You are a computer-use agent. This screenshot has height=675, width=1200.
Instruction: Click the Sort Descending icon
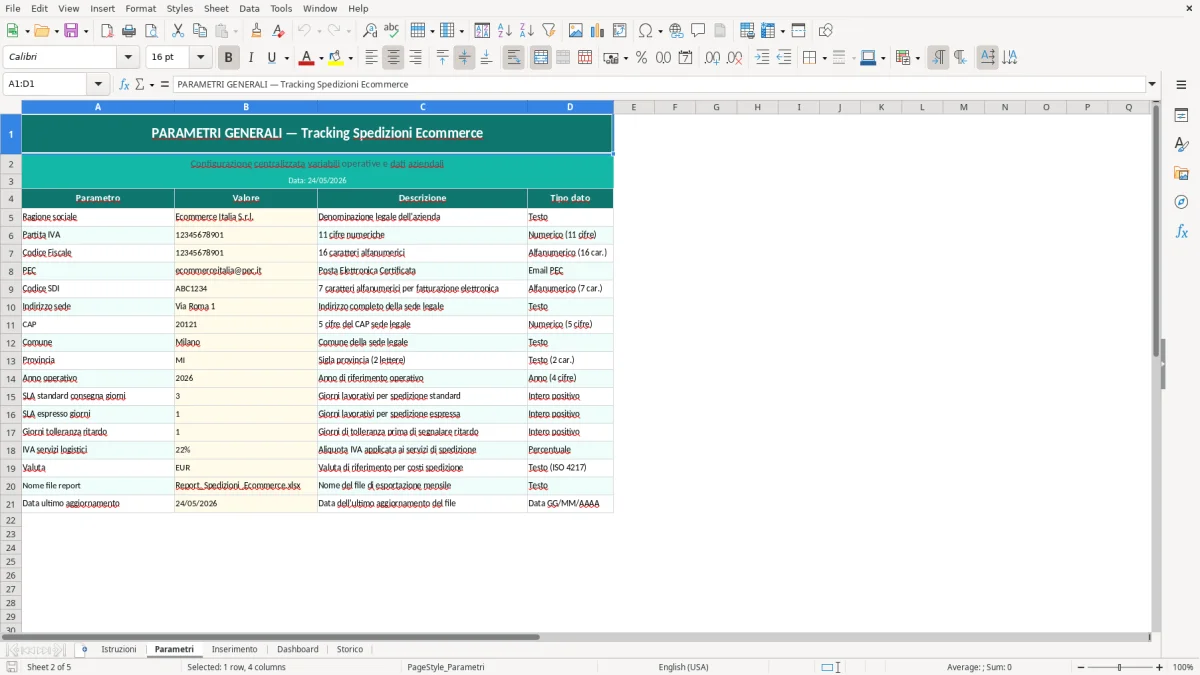click(x=526, y=31)
